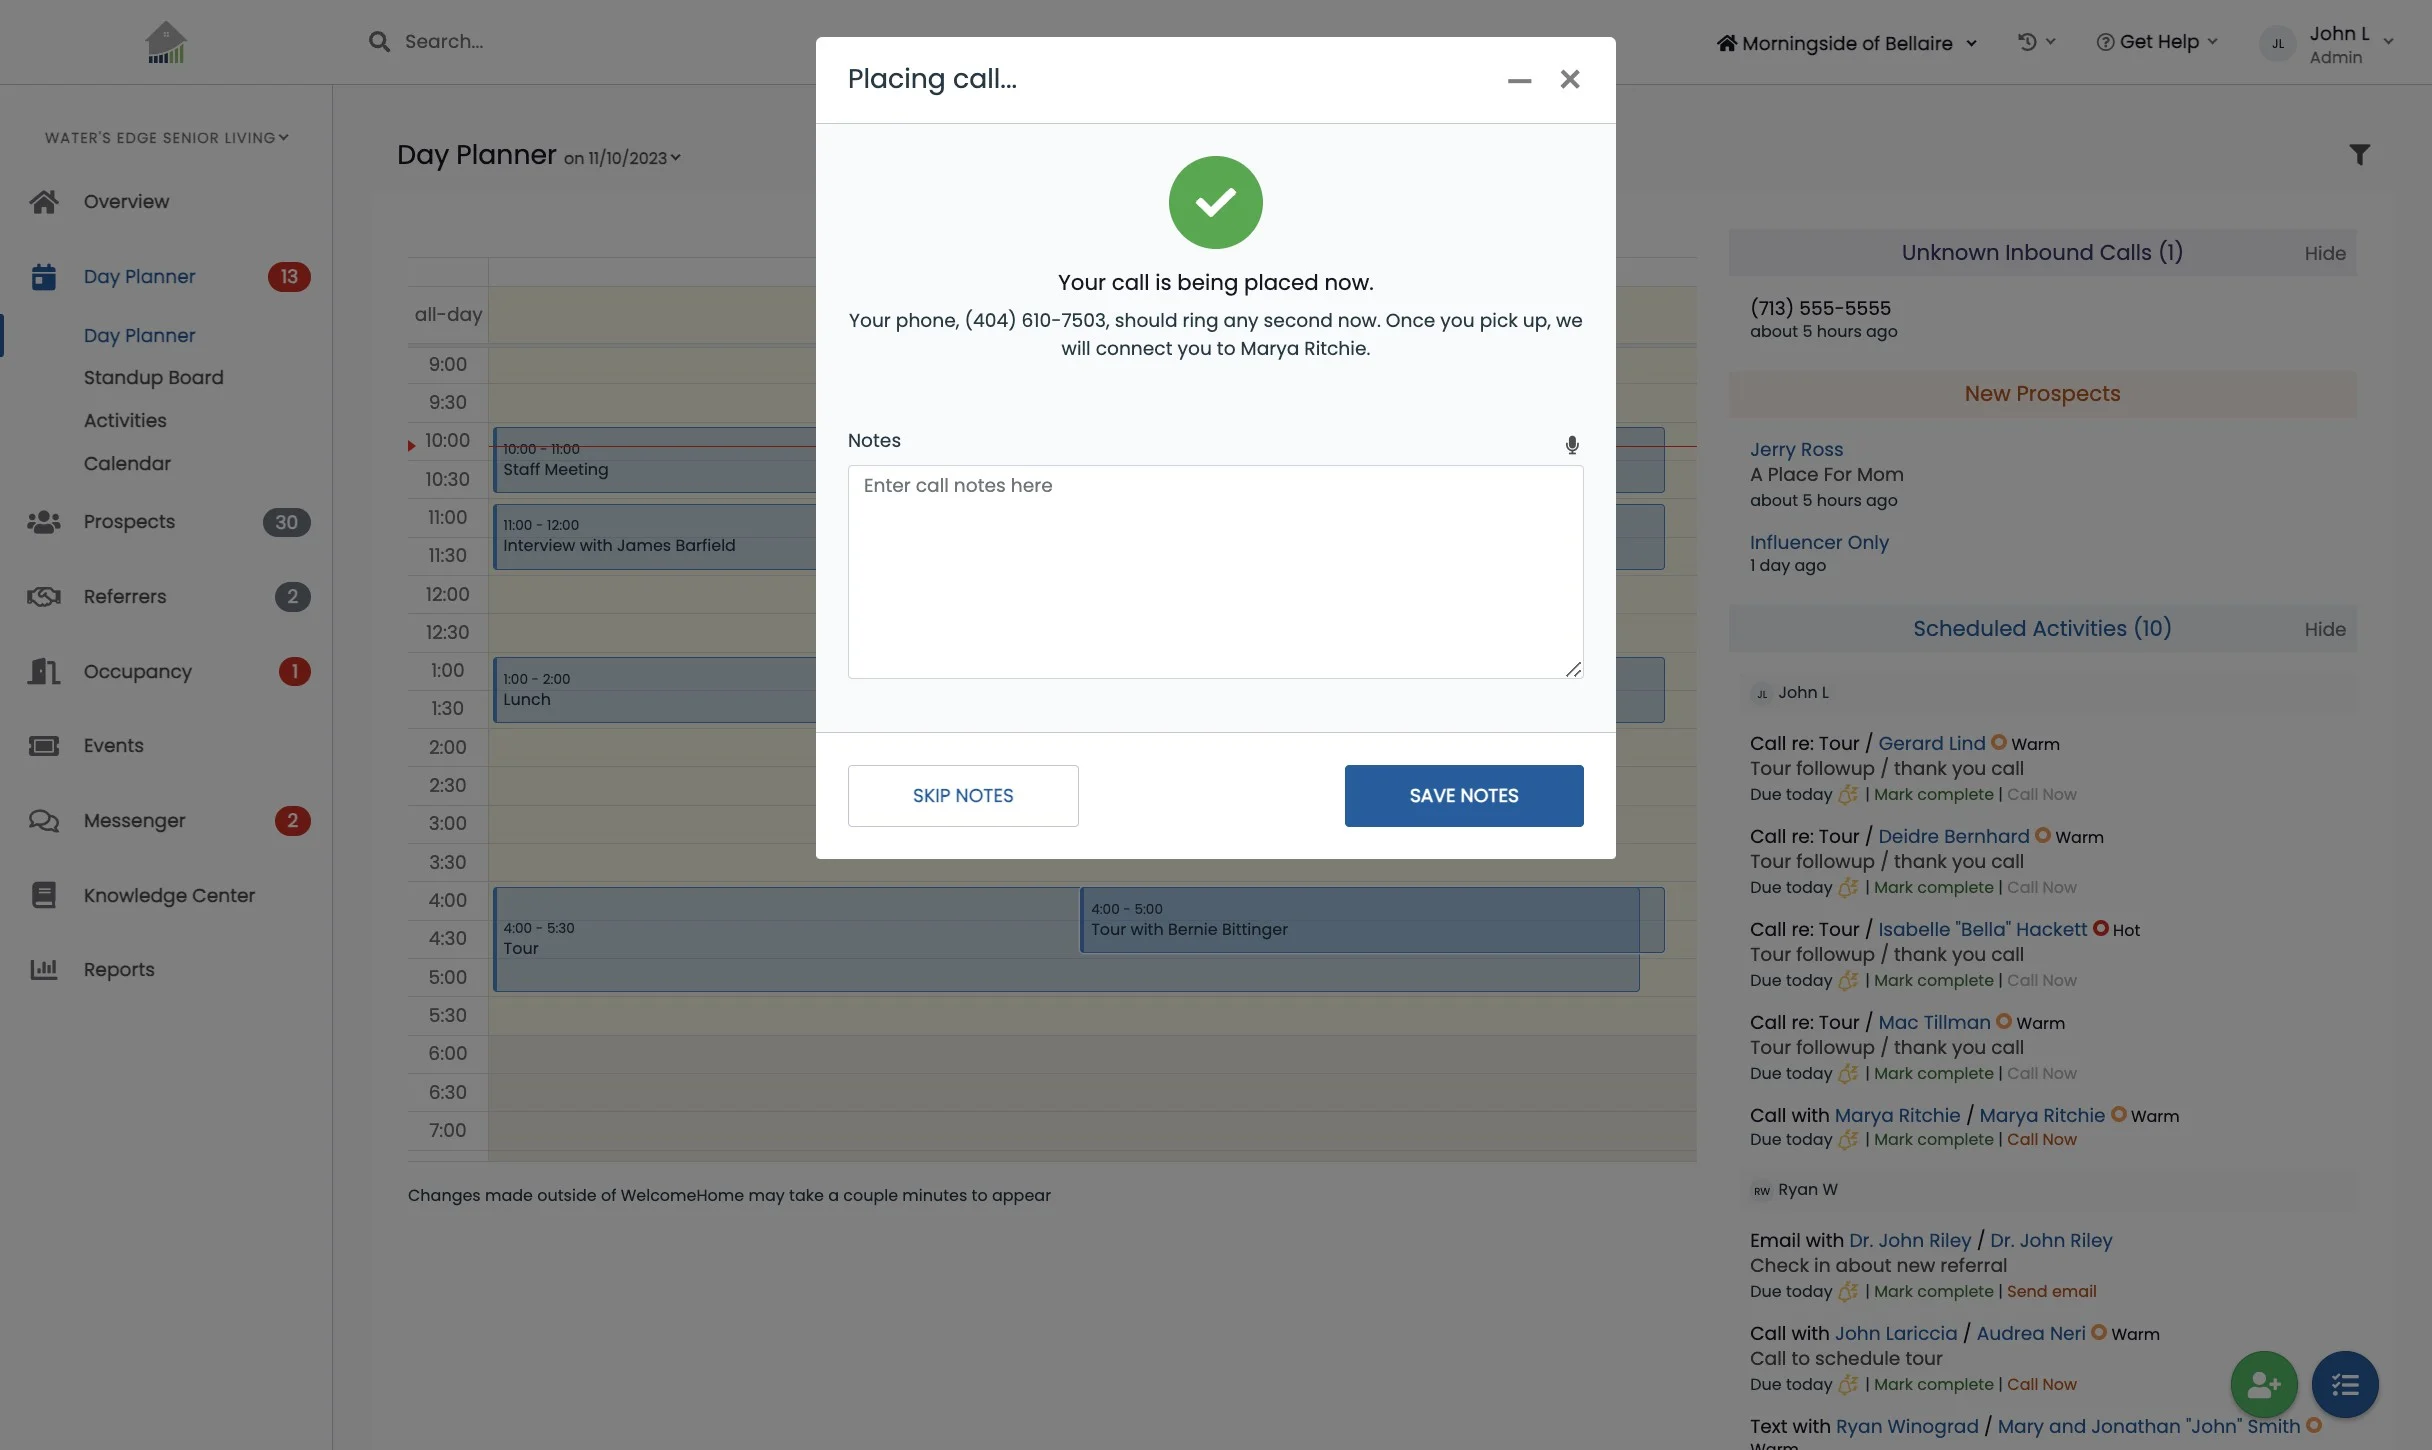
Task: Go to Prospects in sidebar
Action: tap(129, 522)
